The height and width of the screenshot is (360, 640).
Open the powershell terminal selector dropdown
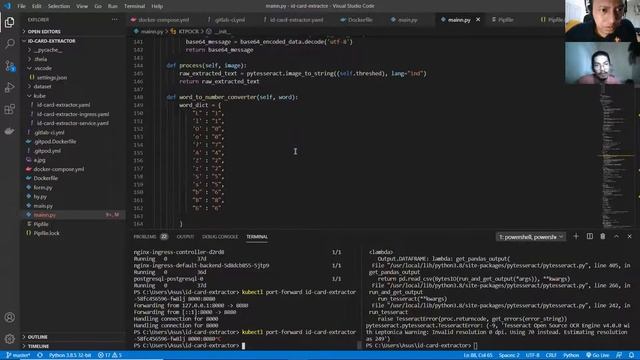[x=531, y=237]
